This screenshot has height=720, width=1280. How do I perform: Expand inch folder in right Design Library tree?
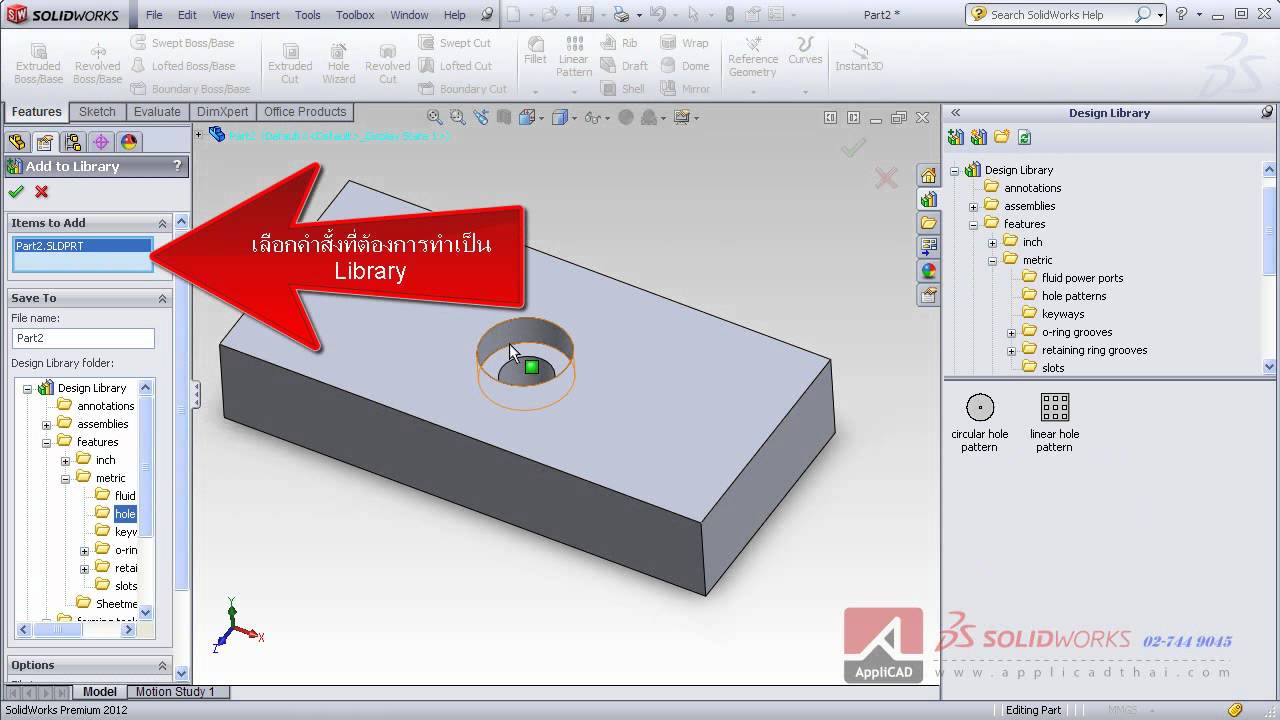[x=992, y=243]
